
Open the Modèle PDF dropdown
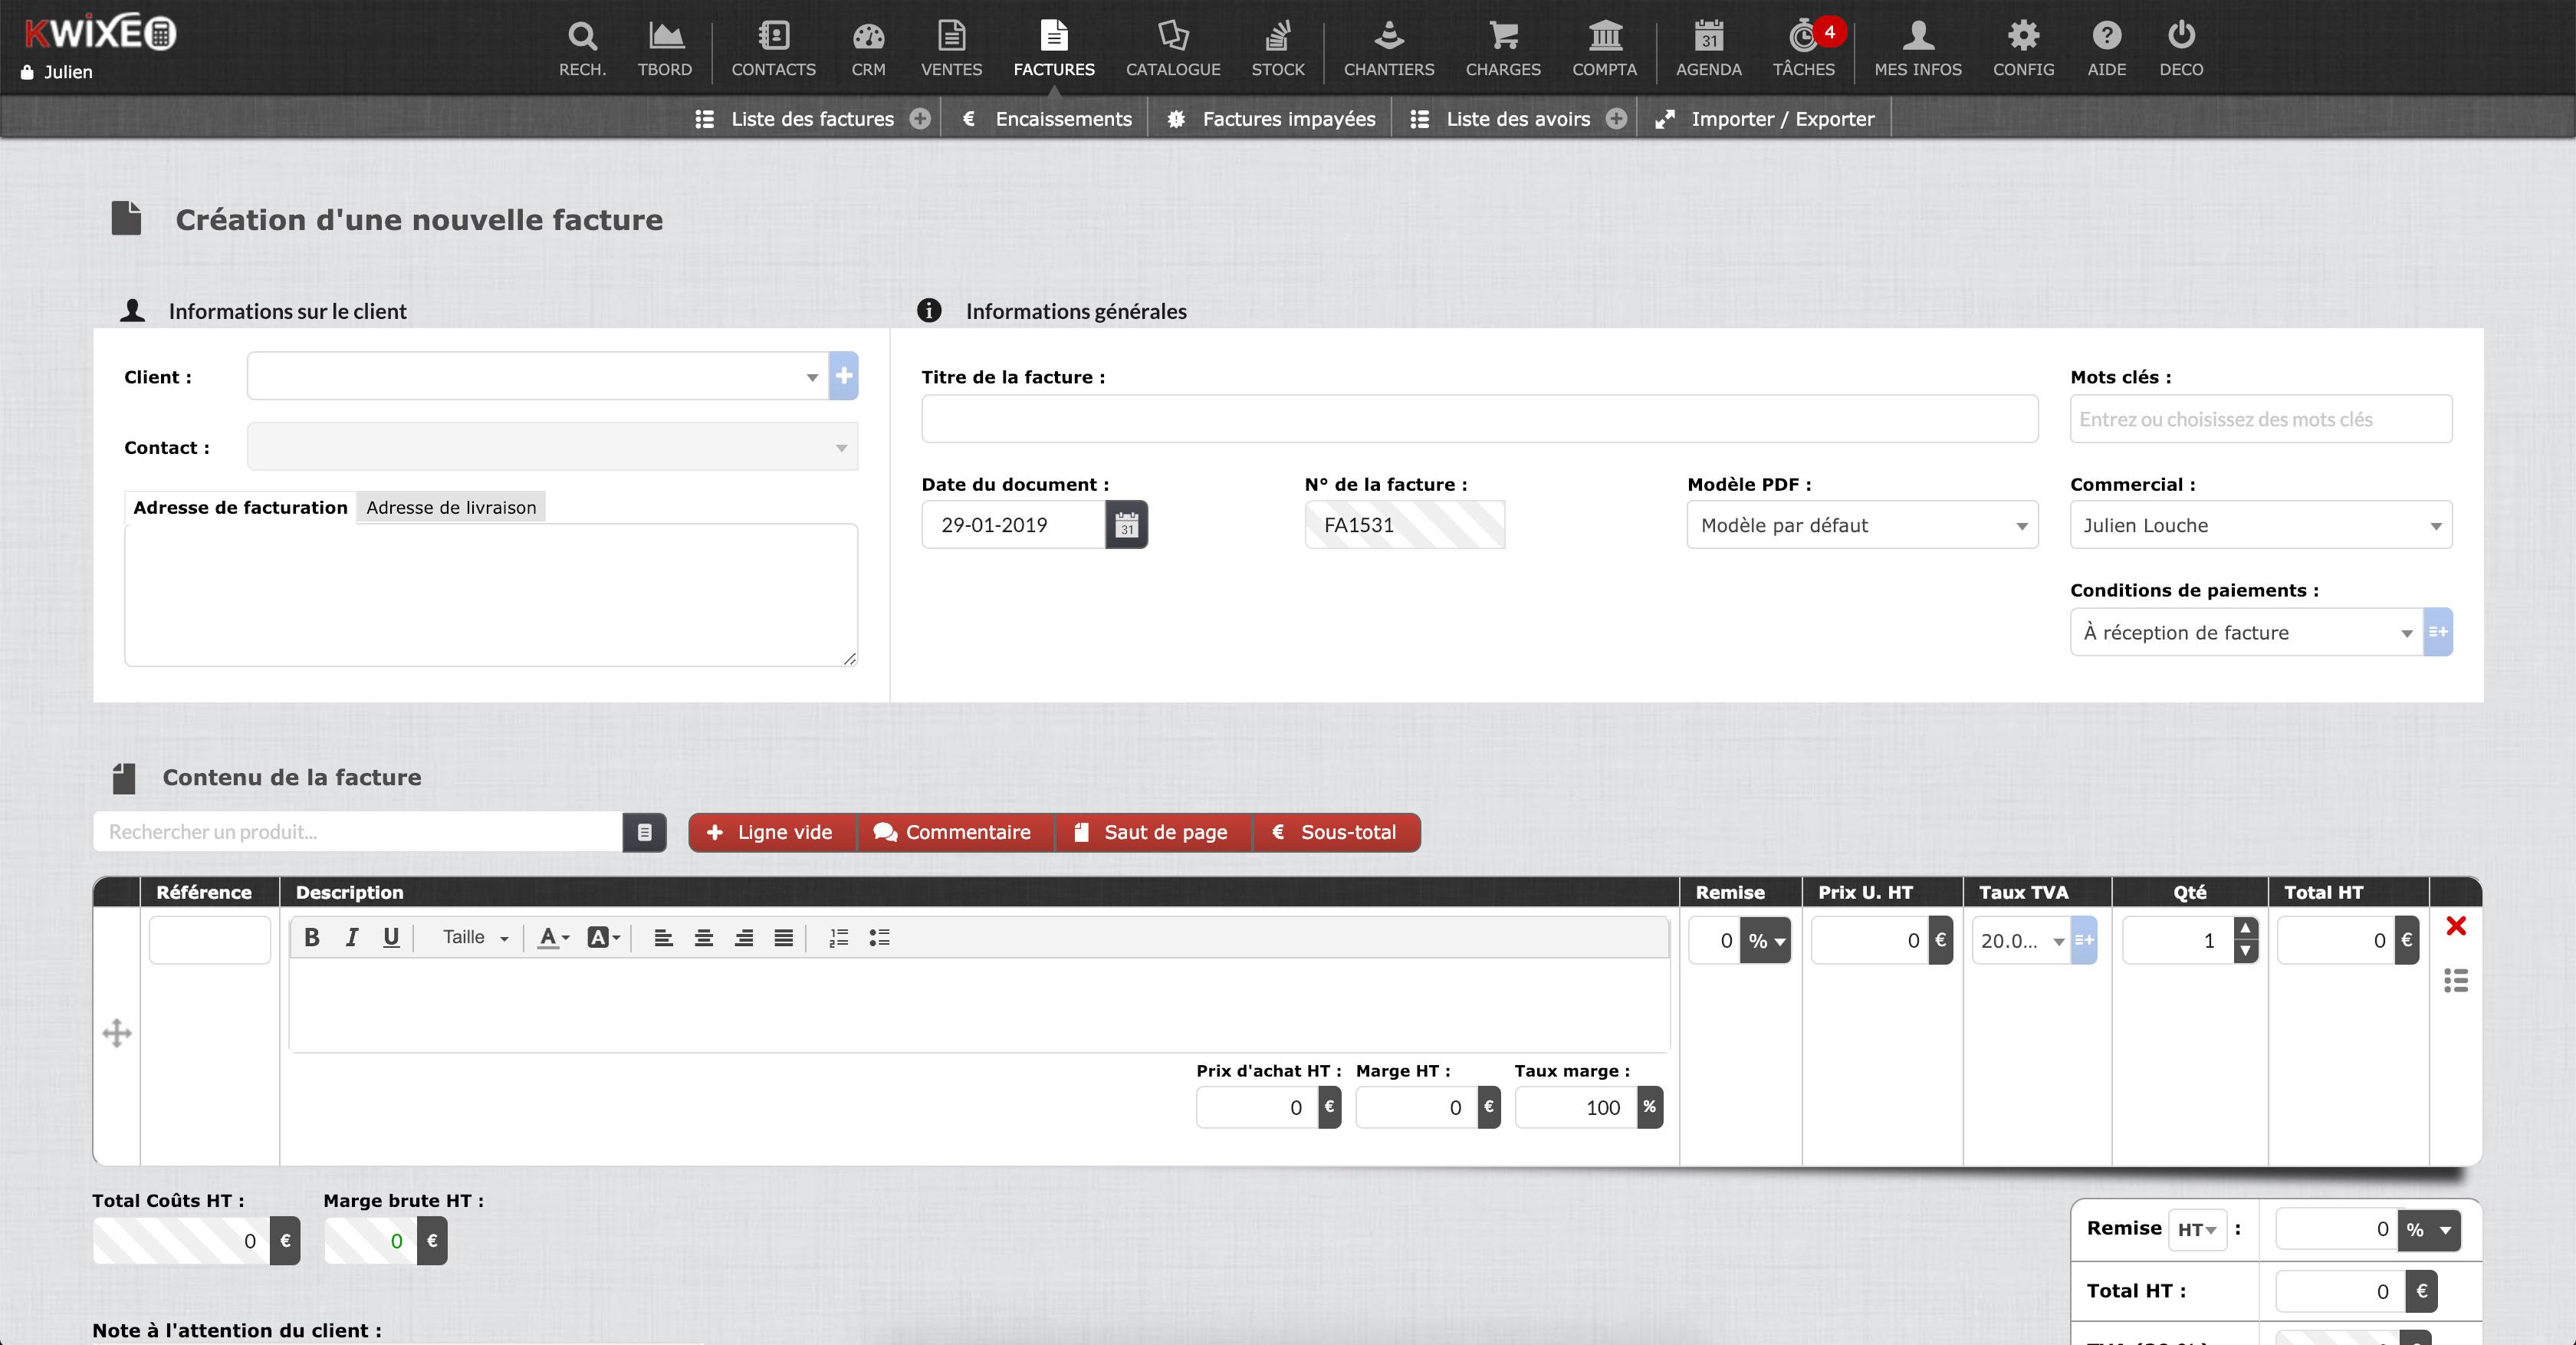1862,525
